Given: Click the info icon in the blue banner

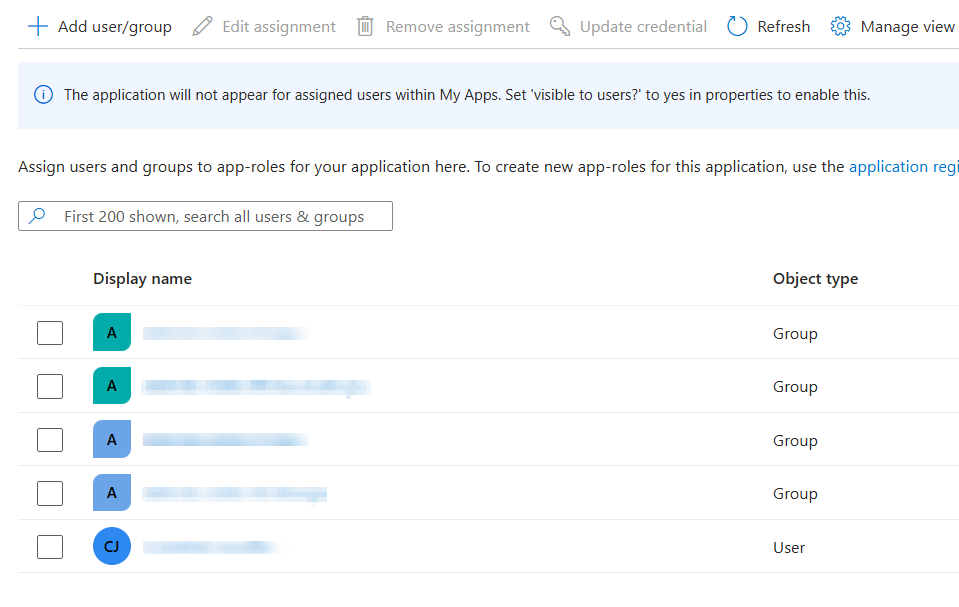Looking at the screenshot, I should (43, 95).
